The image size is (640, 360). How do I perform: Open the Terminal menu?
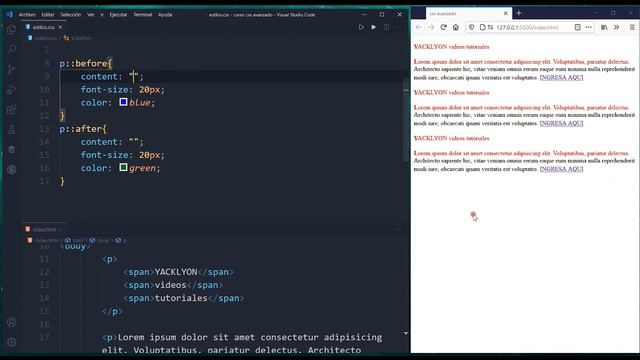tap(142, 15)
